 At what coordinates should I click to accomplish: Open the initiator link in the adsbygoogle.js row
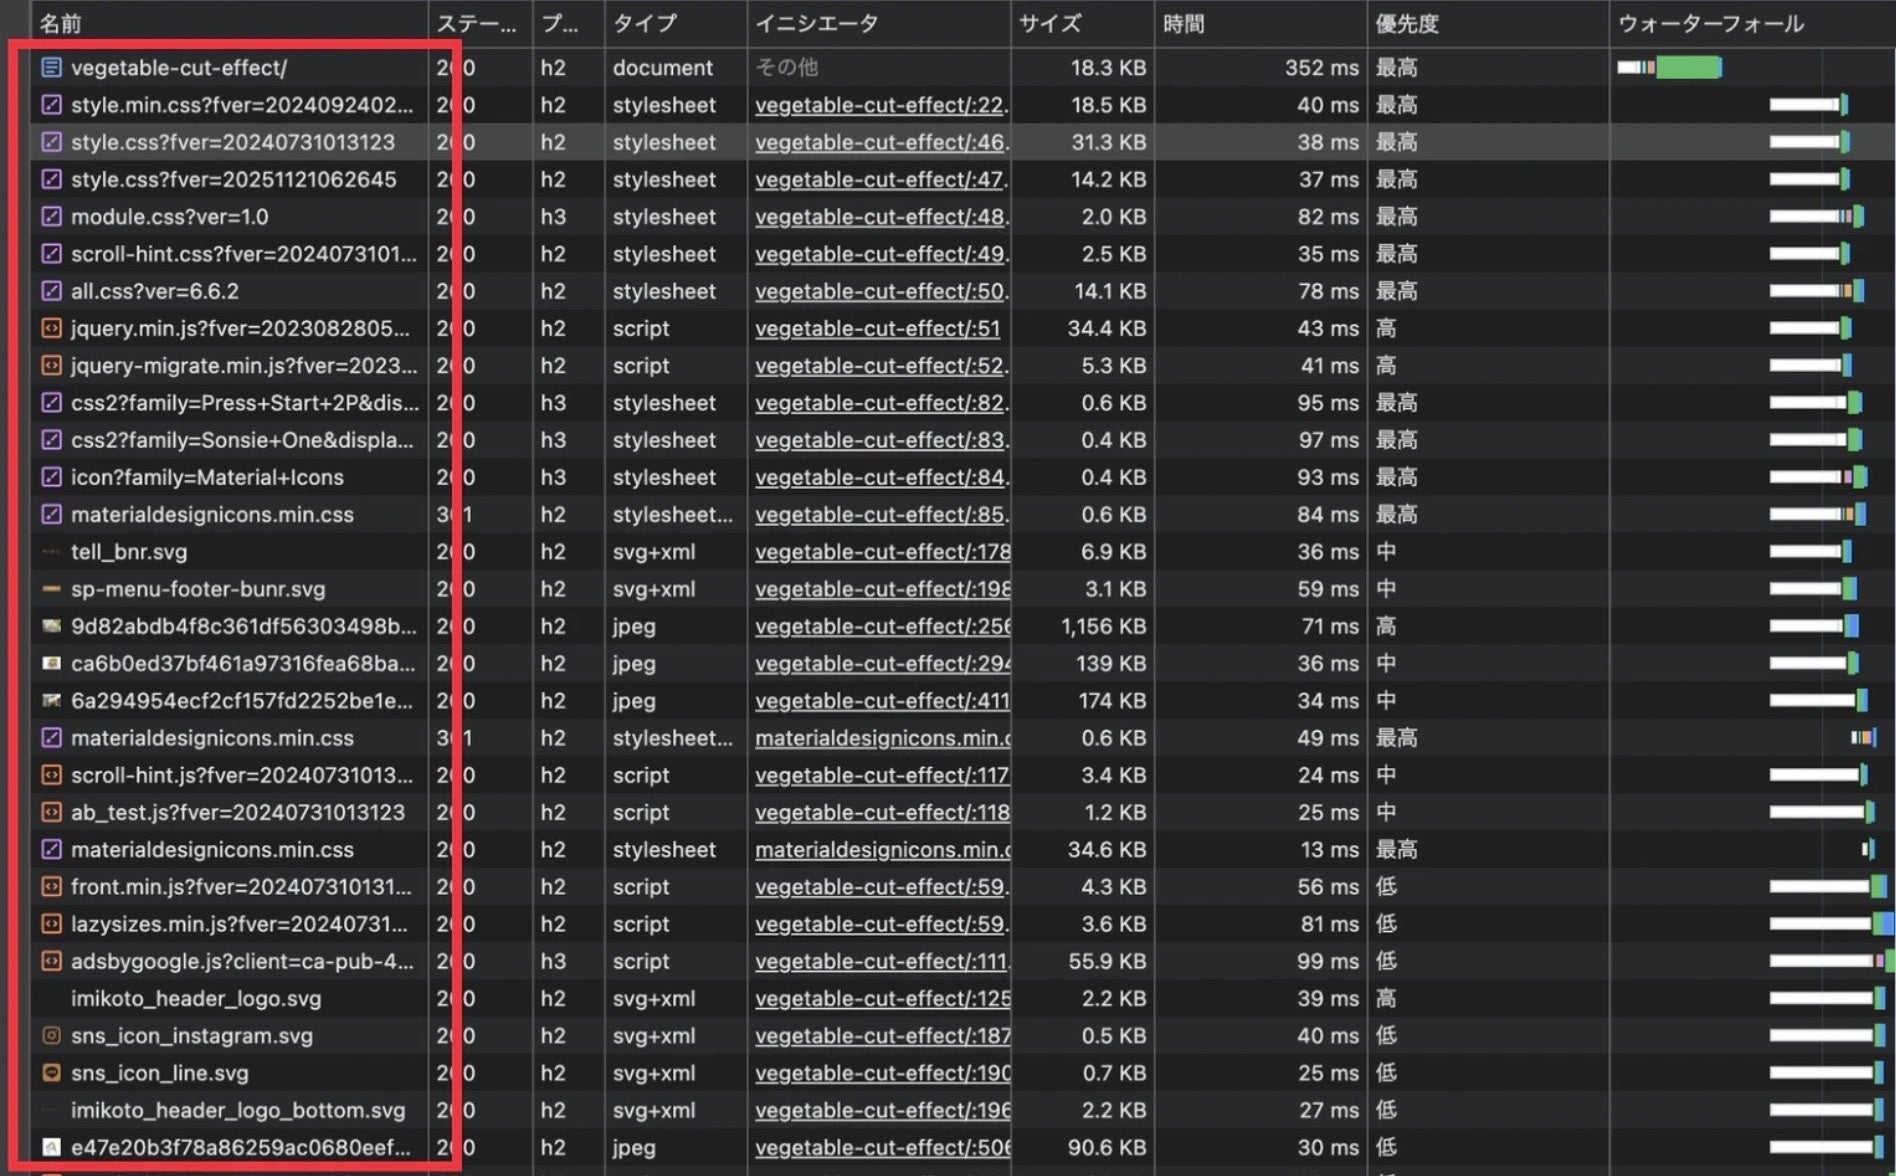tap(882, 961)
